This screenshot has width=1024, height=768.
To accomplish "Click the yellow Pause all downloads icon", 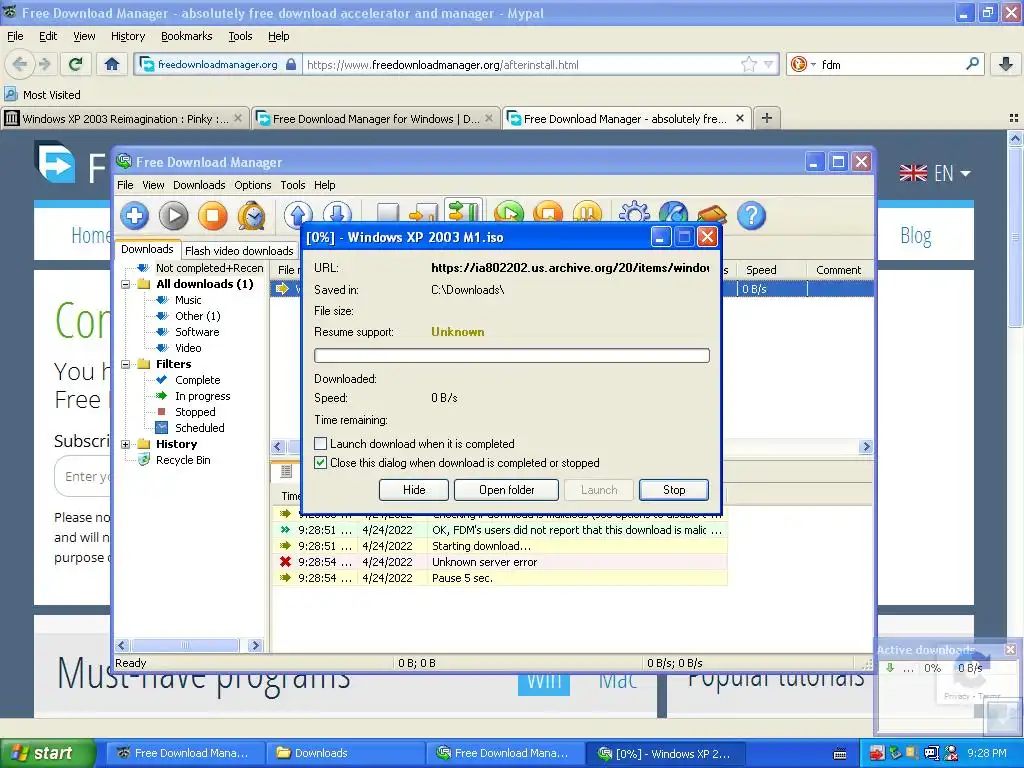I will pos(587,213).
